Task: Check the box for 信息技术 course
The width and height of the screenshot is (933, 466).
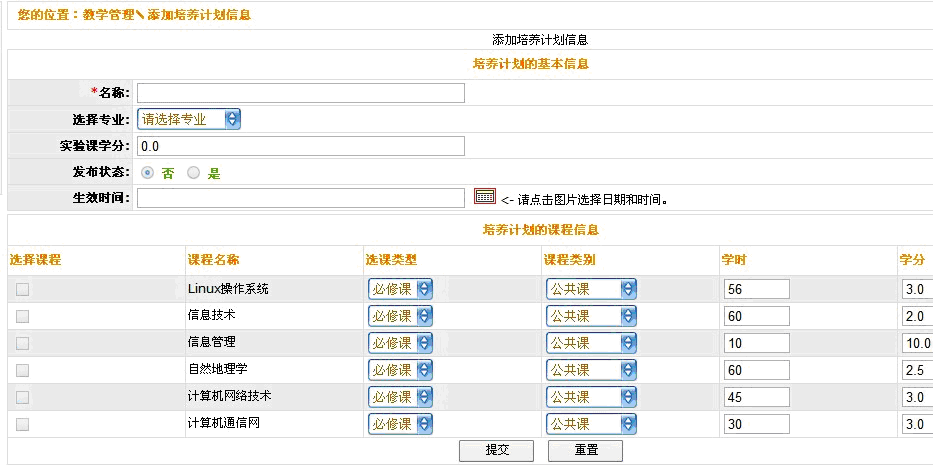Action: click(22, 316)
